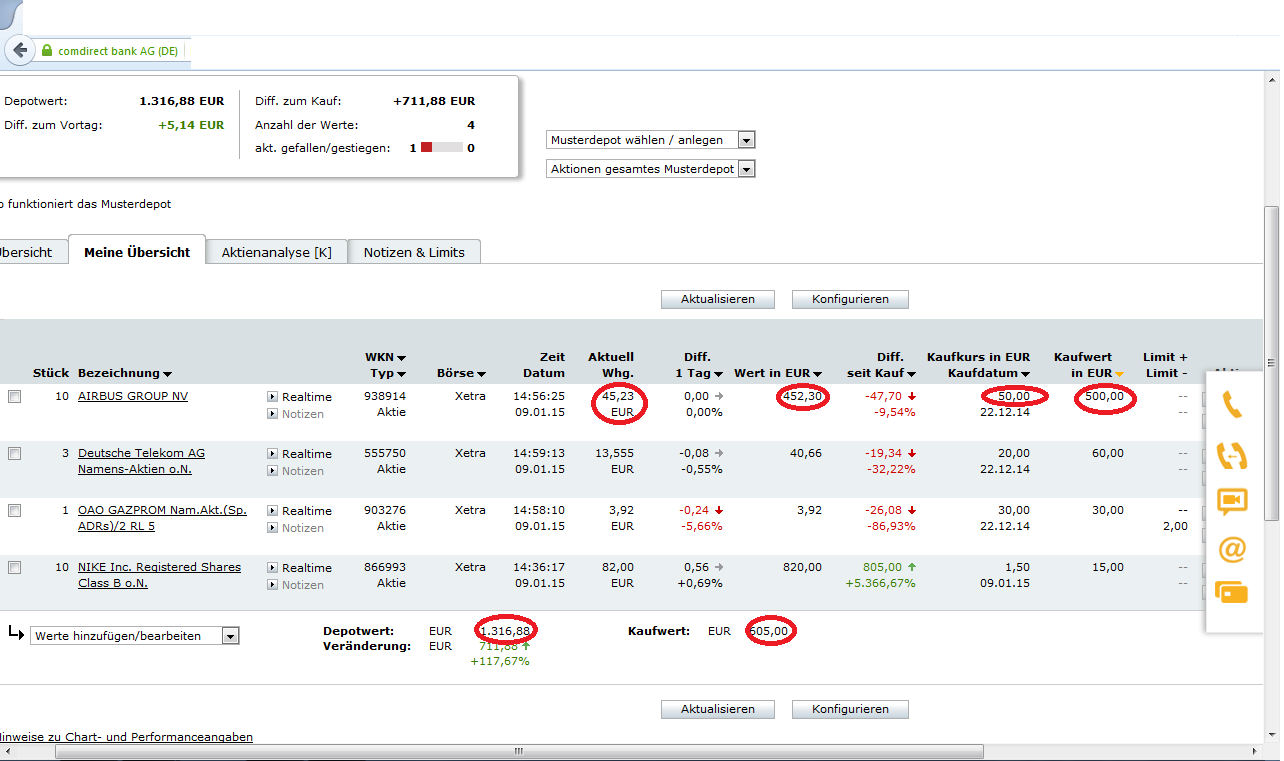
Task: Click the orange card icon in sidebar
Action: (1232, 592)
